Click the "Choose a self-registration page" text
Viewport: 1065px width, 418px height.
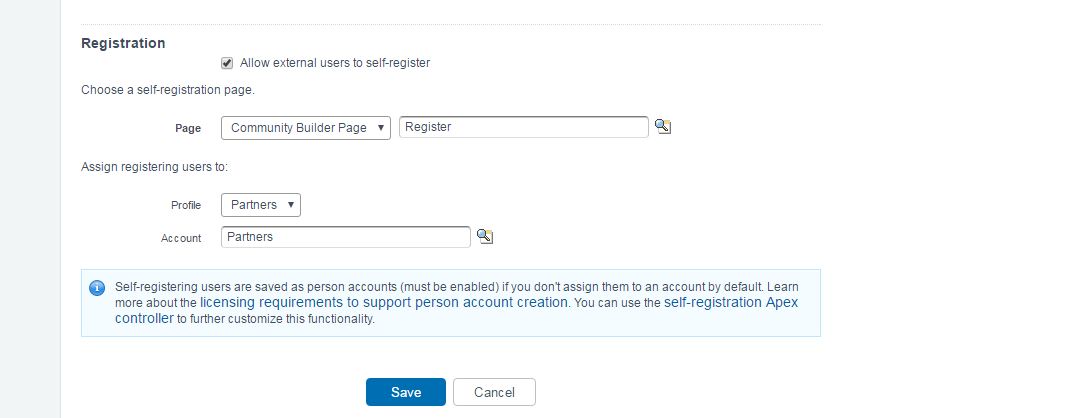(x=168, y=90)
